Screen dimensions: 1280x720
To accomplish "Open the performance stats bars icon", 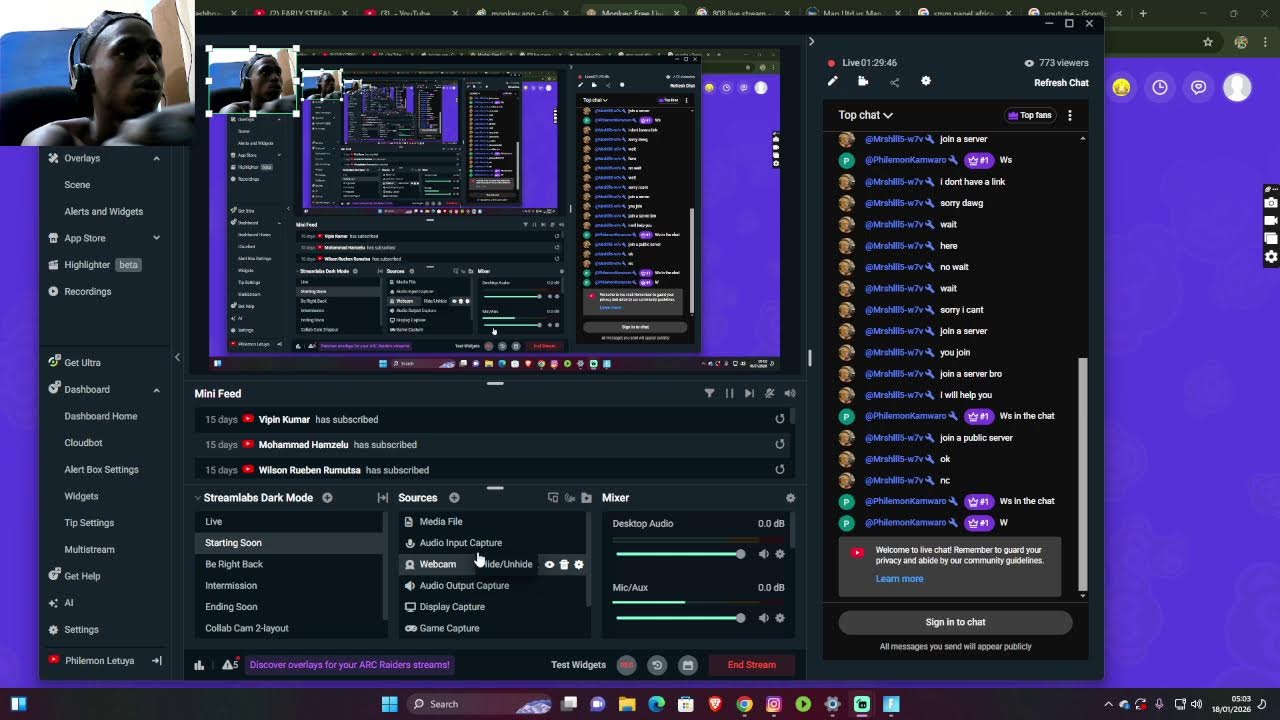I will [199, 665].
